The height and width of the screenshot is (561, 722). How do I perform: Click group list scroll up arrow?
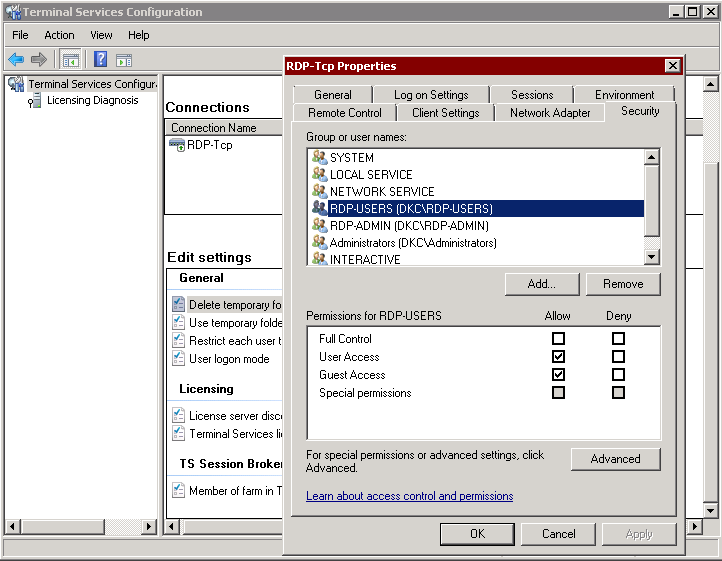[652, 157]
